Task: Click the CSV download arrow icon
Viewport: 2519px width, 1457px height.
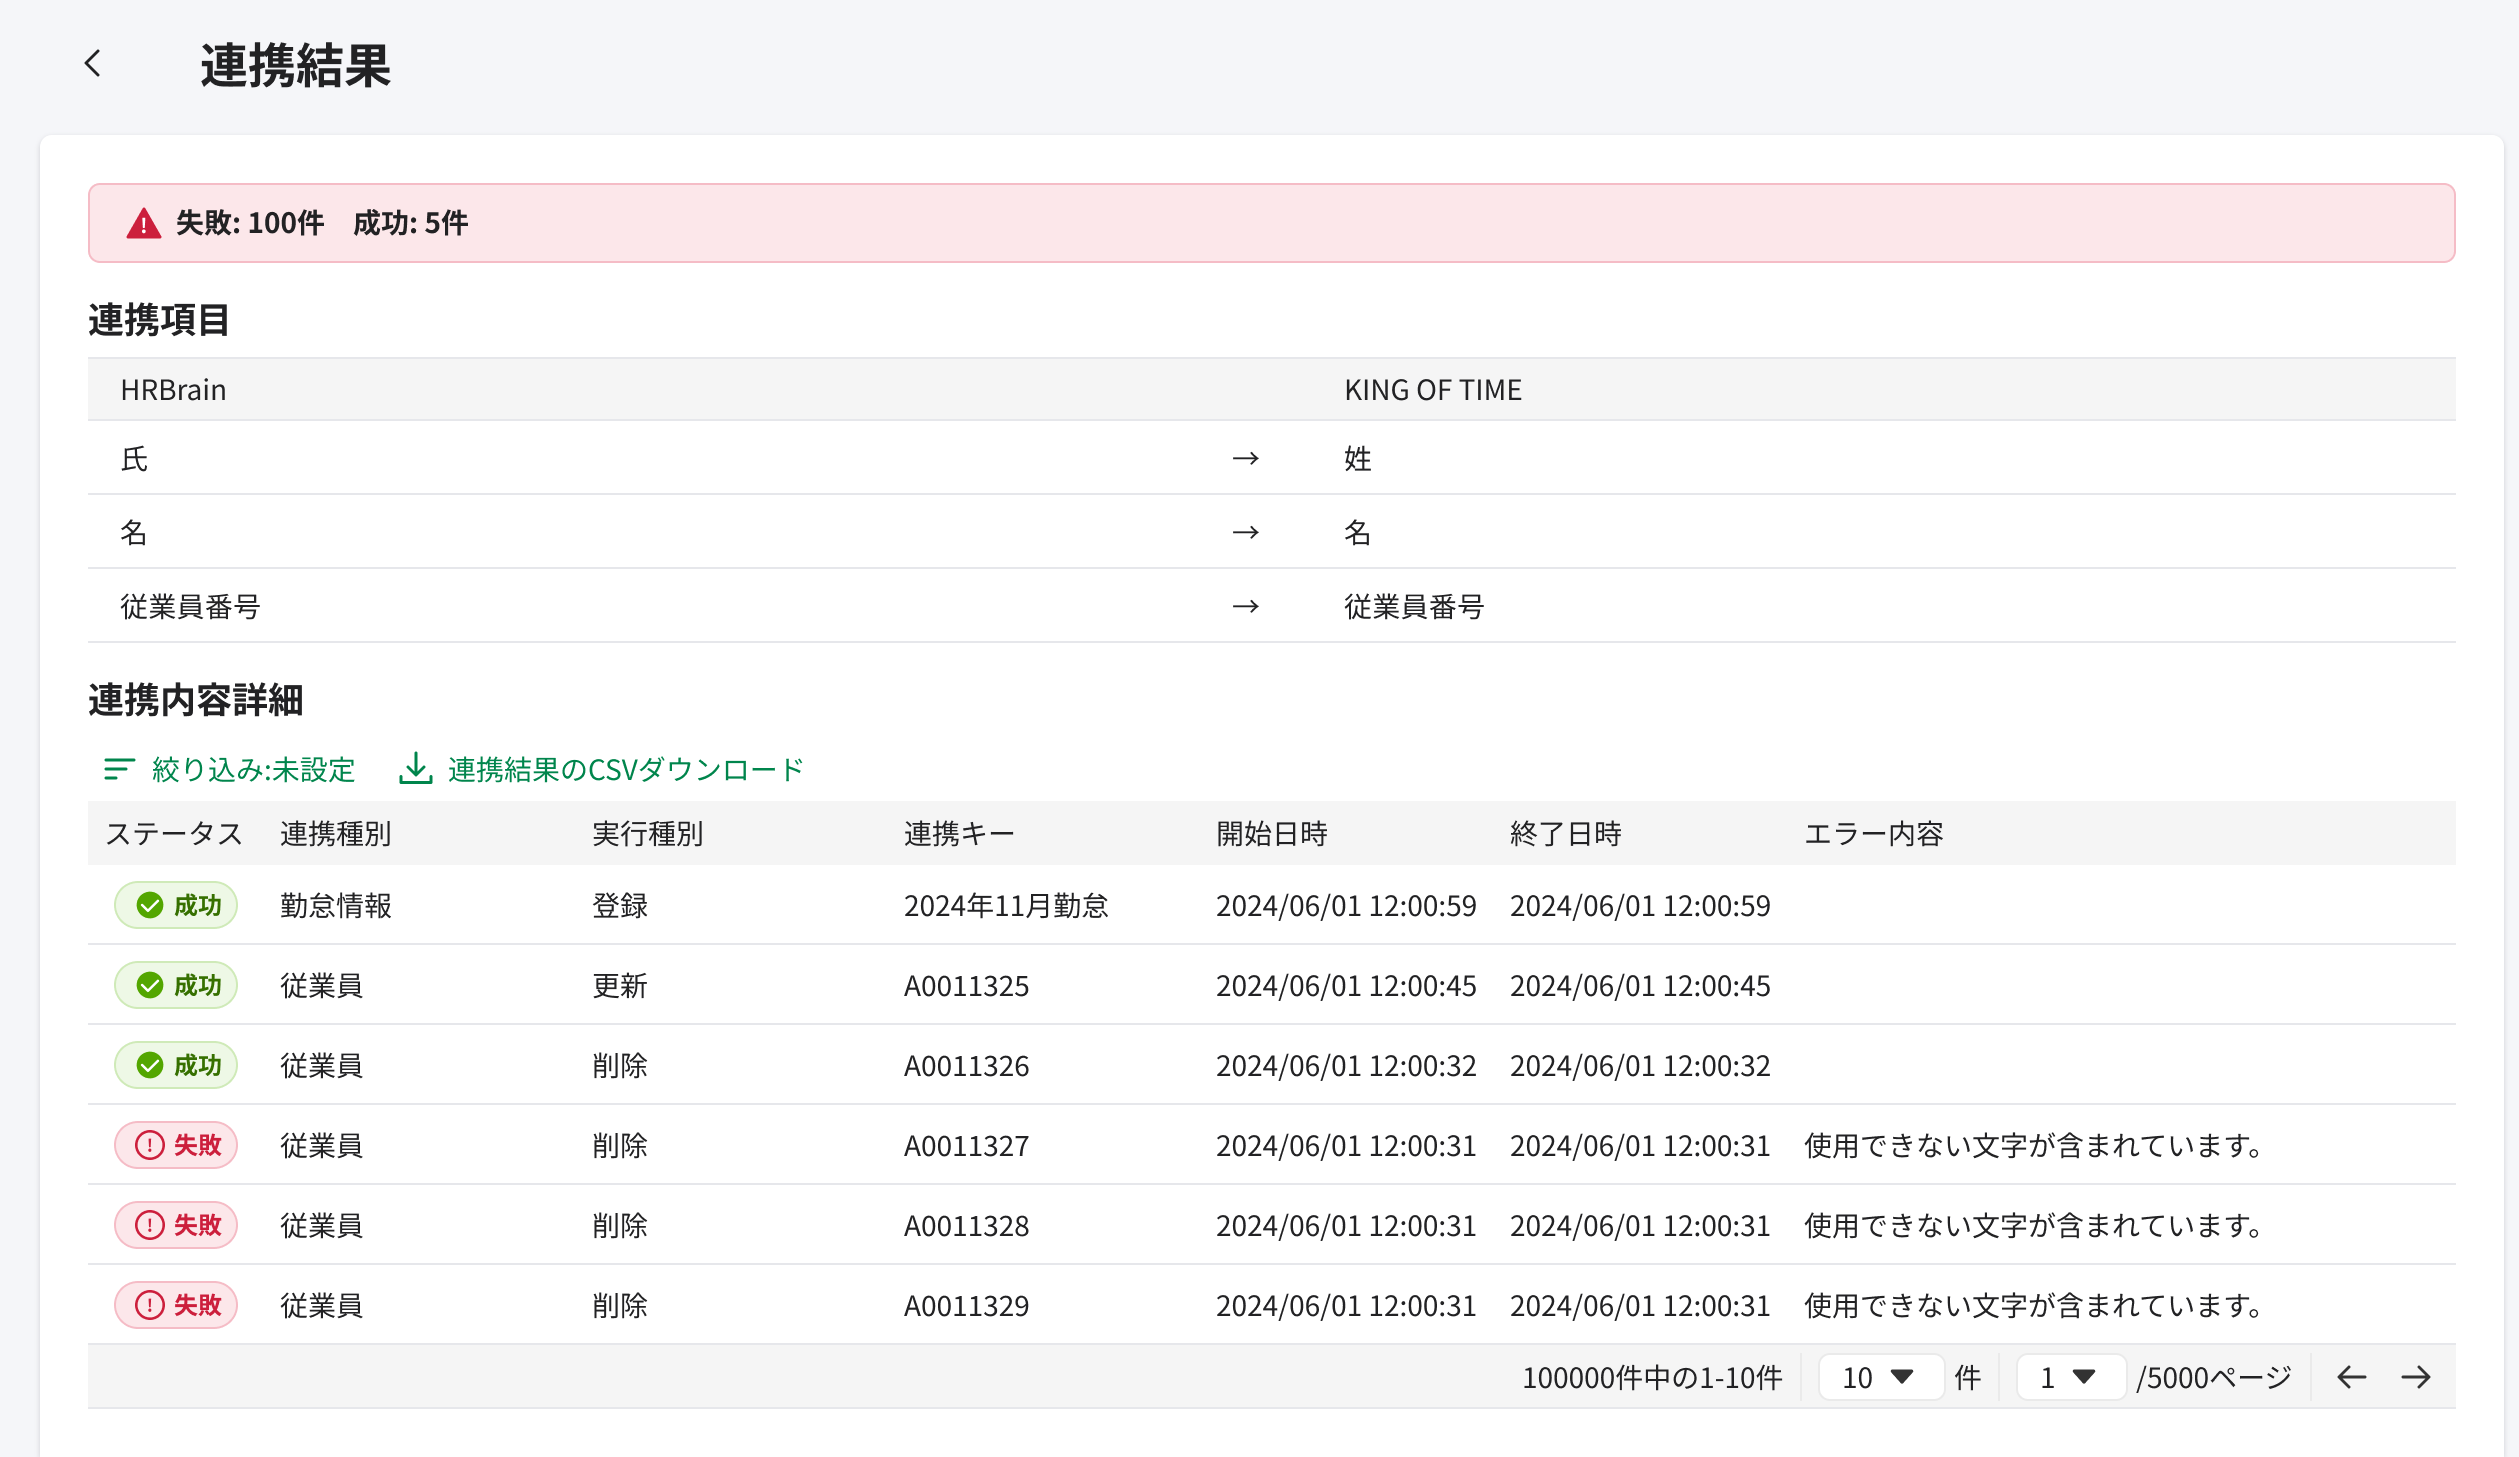Action: 416,768
